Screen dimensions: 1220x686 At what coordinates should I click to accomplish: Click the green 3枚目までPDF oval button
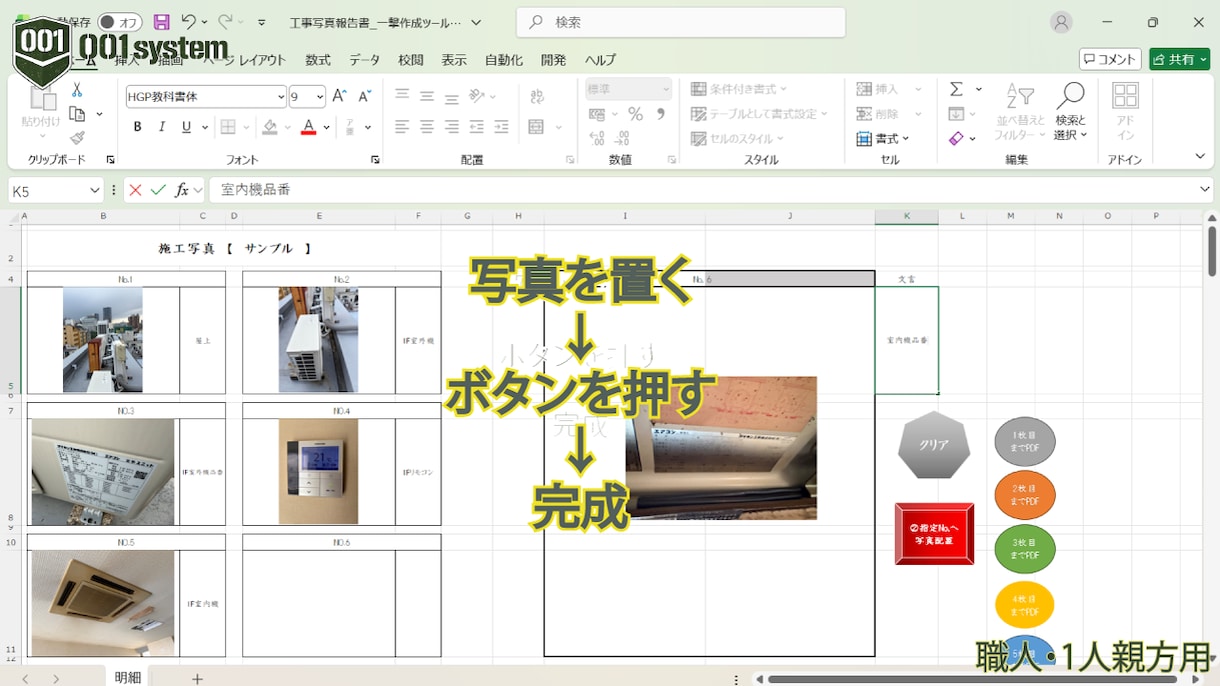pyautogui.click(x=1025, y=549)
